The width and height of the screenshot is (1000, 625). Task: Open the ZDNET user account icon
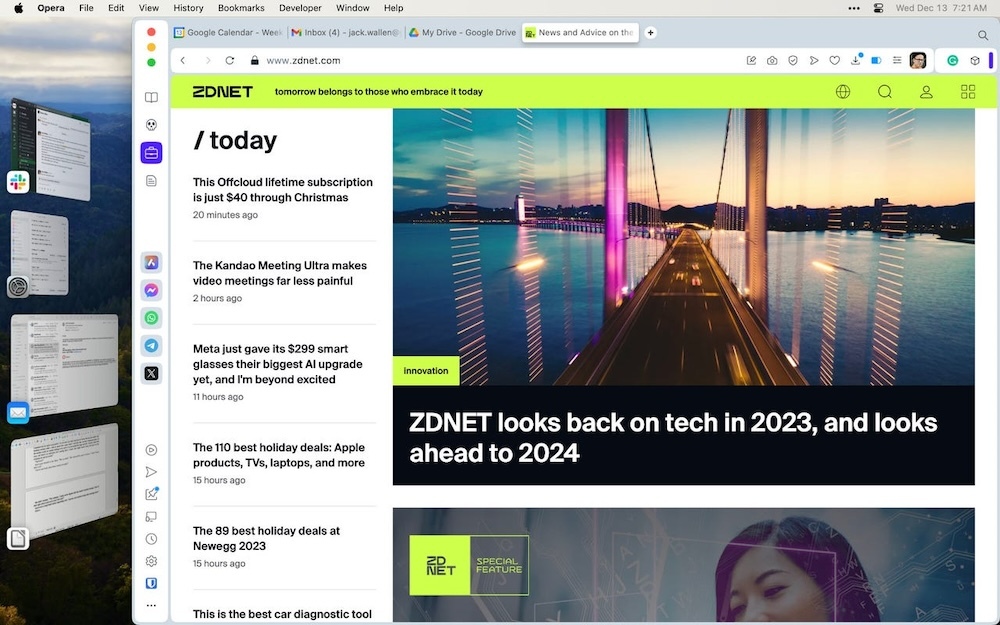click(926, 92)
